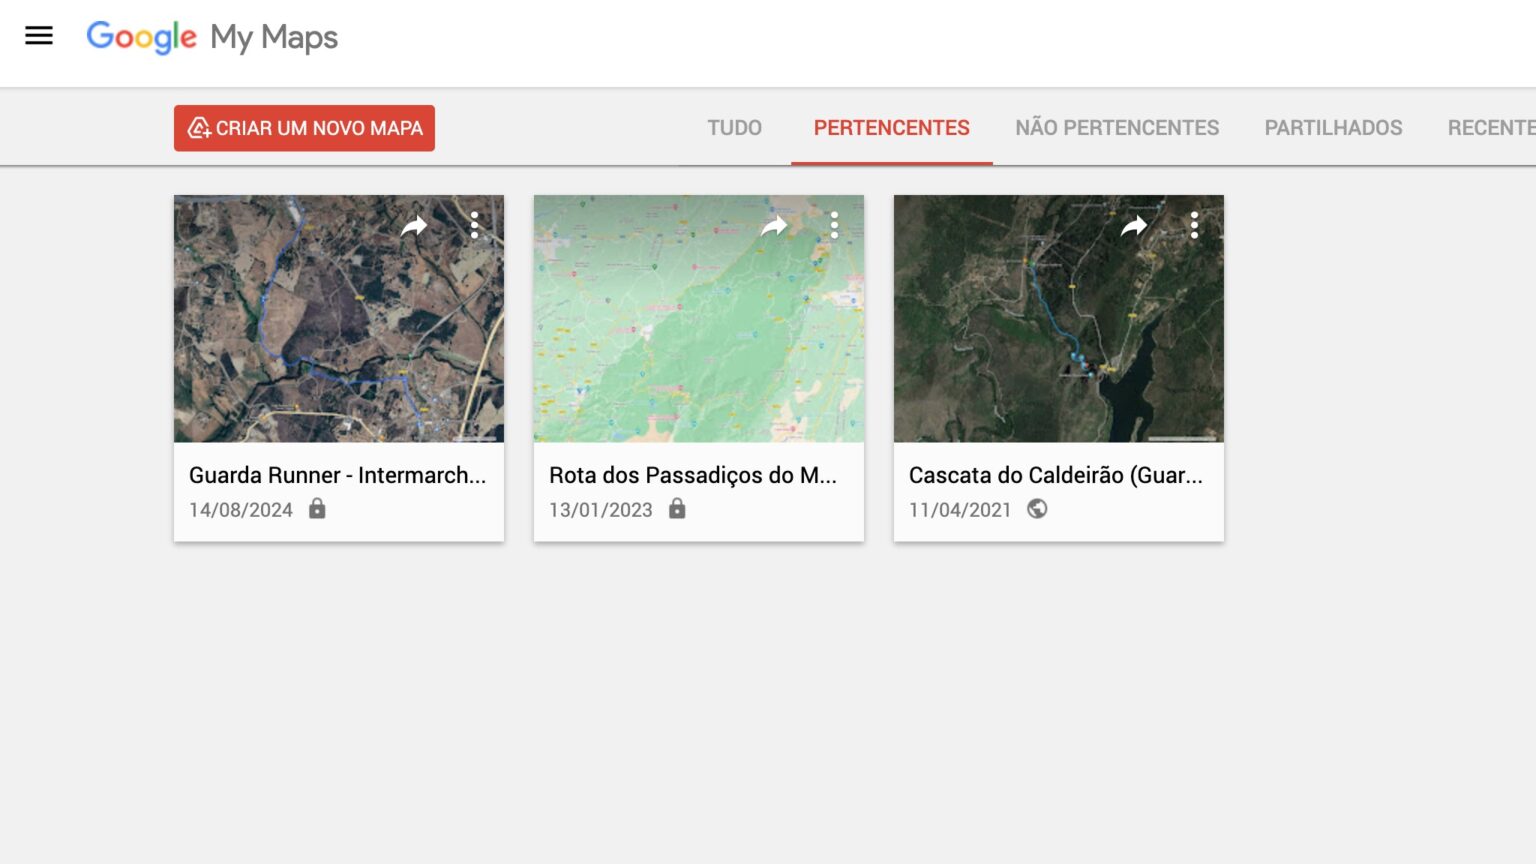Open the hamburger navigation menu

pyautogui.click(x=38, y=35)
